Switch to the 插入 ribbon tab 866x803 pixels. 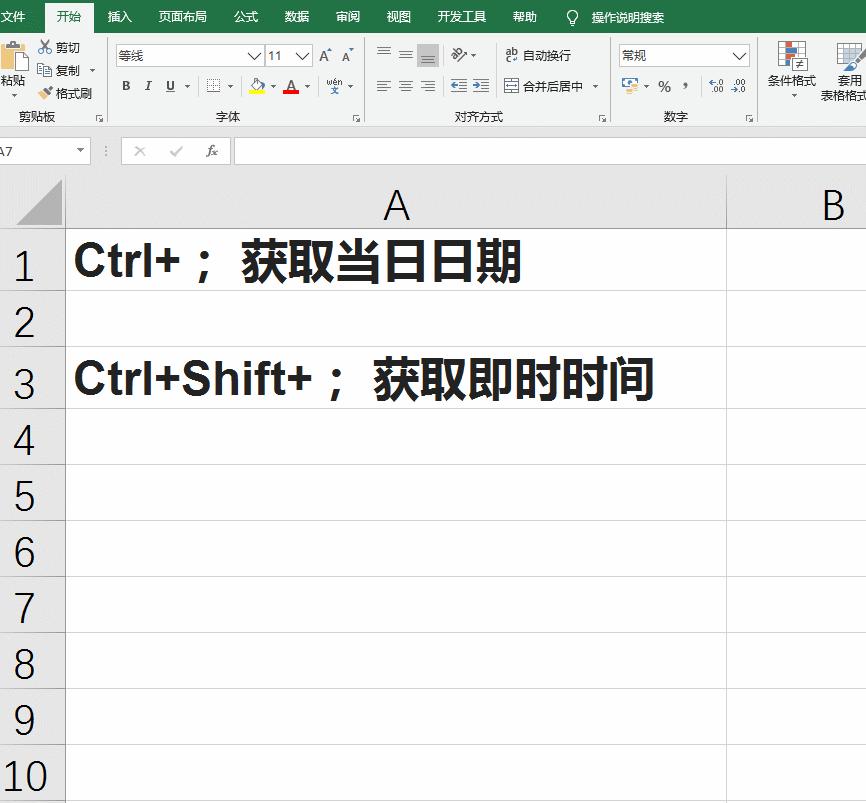pyautogui.click(x=119, y=16)
